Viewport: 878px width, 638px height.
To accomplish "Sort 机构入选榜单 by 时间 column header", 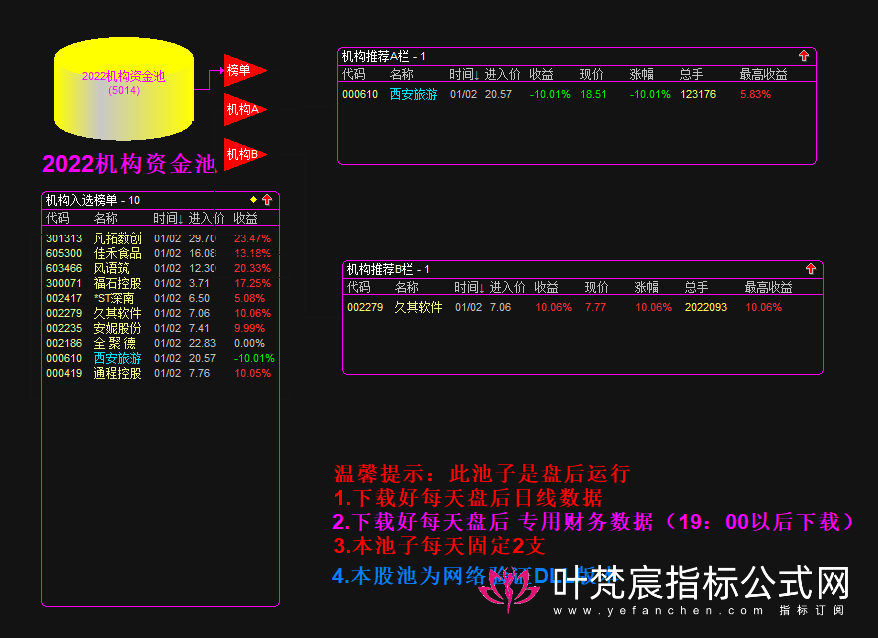I will point(168,218).
